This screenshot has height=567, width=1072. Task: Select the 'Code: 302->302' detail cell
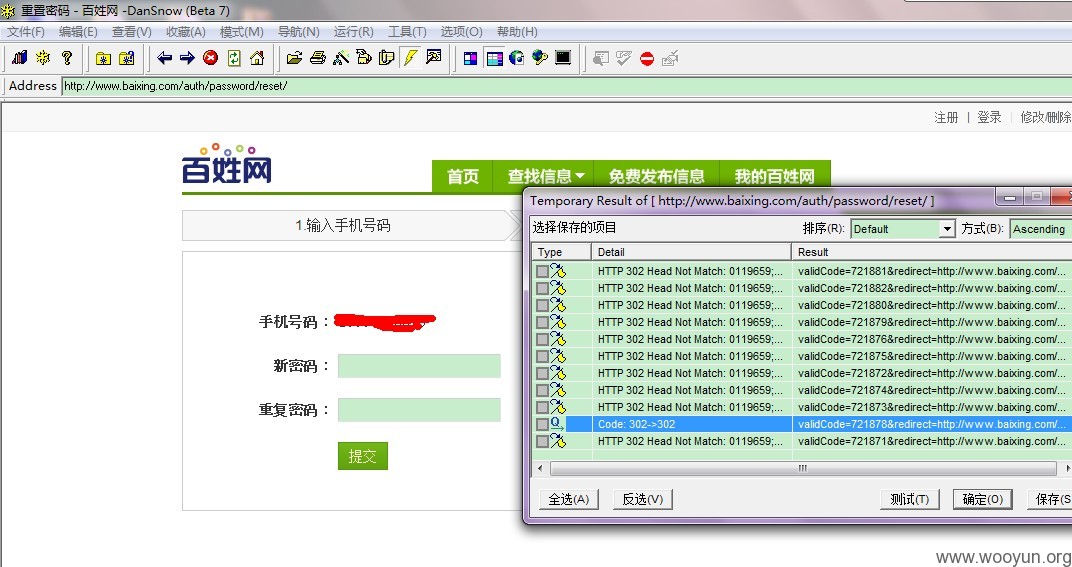pos(692,425)
